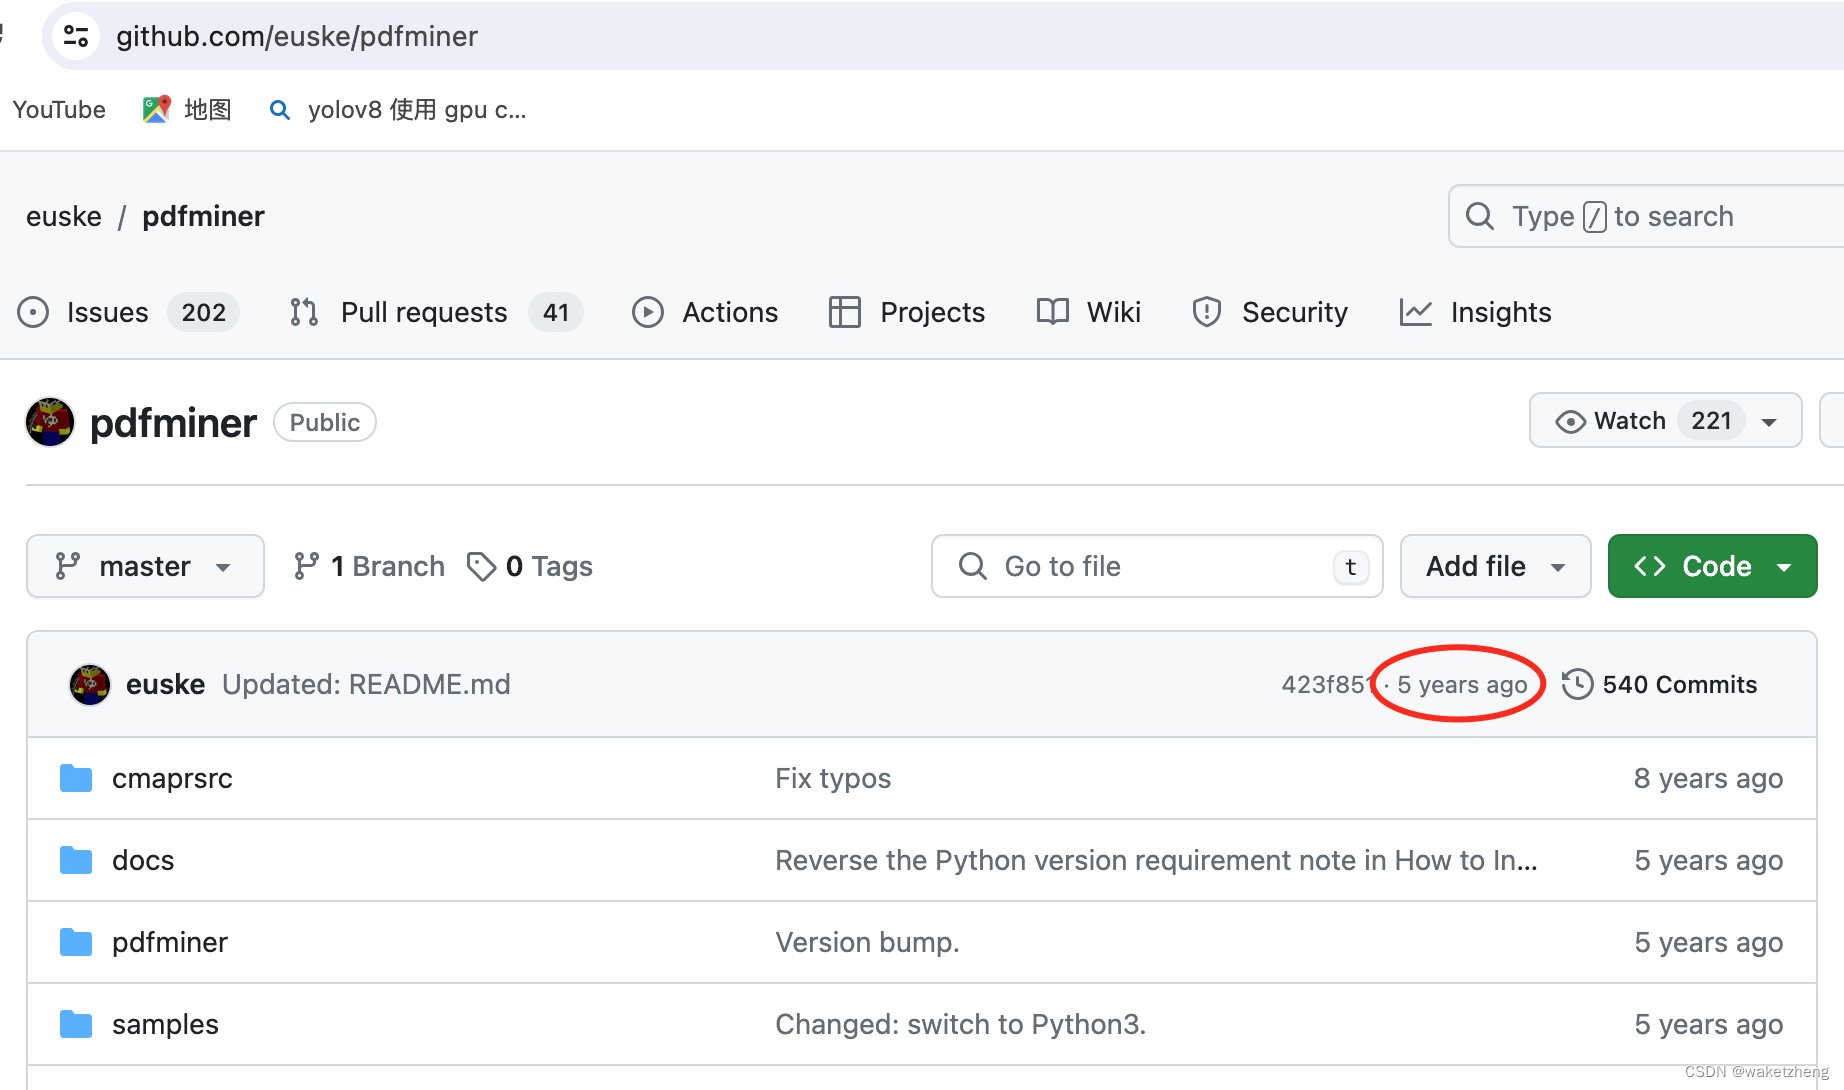Click the samples folder icon

pos(76,1024)
